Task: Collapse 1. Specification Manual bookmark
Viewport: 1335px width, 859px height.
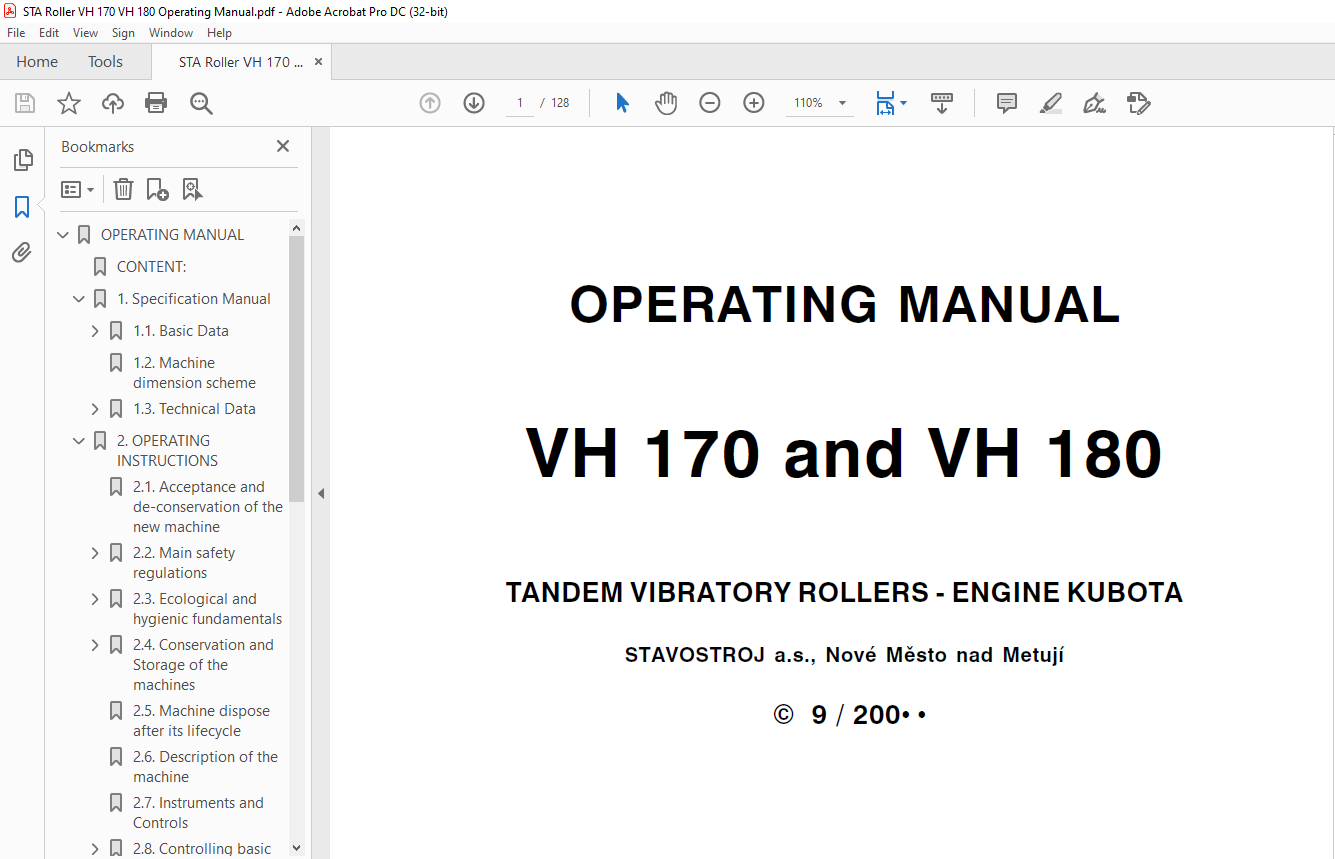Action: (x=80, y=299)
